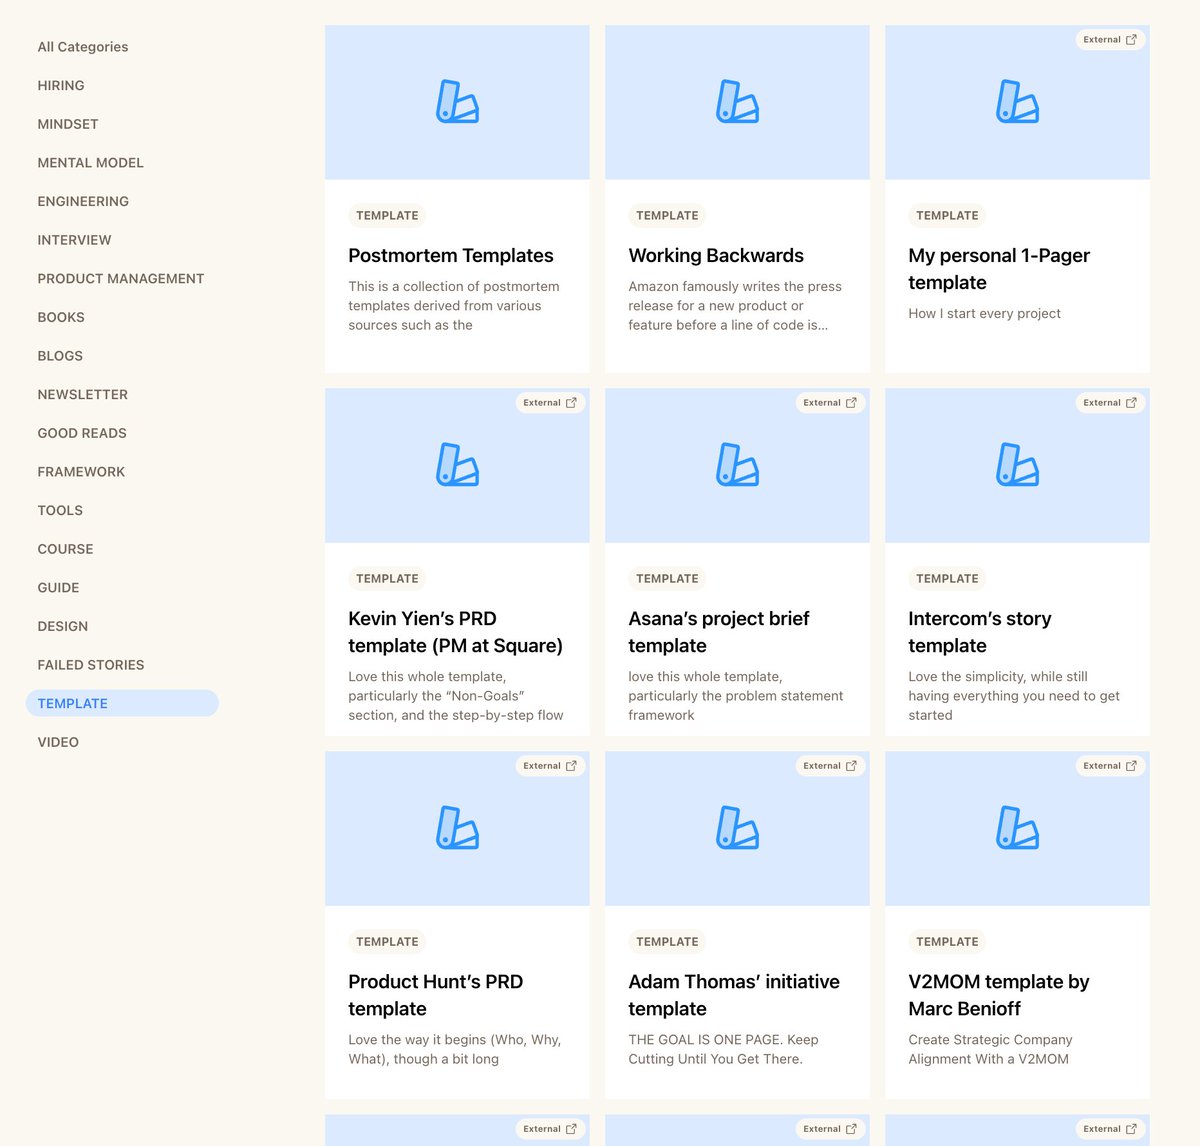
Task: Click TEMPLATE tag on V2MOM template card
Action: (947, 942)
